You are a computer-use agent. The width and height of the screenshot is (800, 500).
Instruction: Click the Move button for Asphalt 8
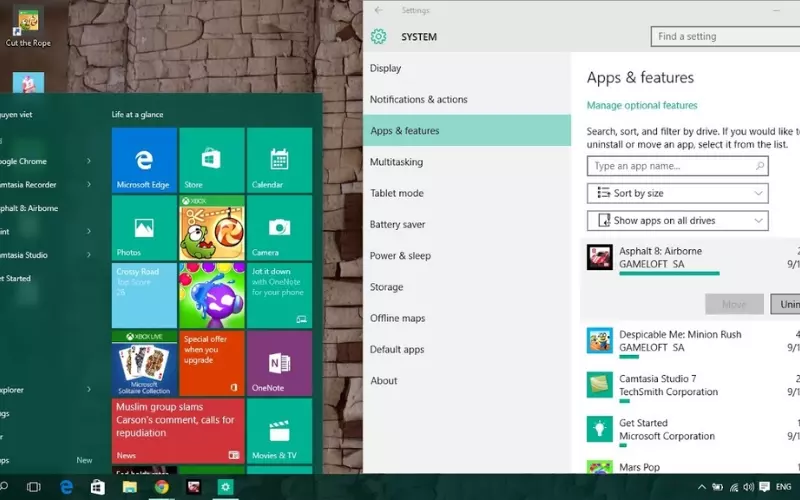tap(734, 304)
